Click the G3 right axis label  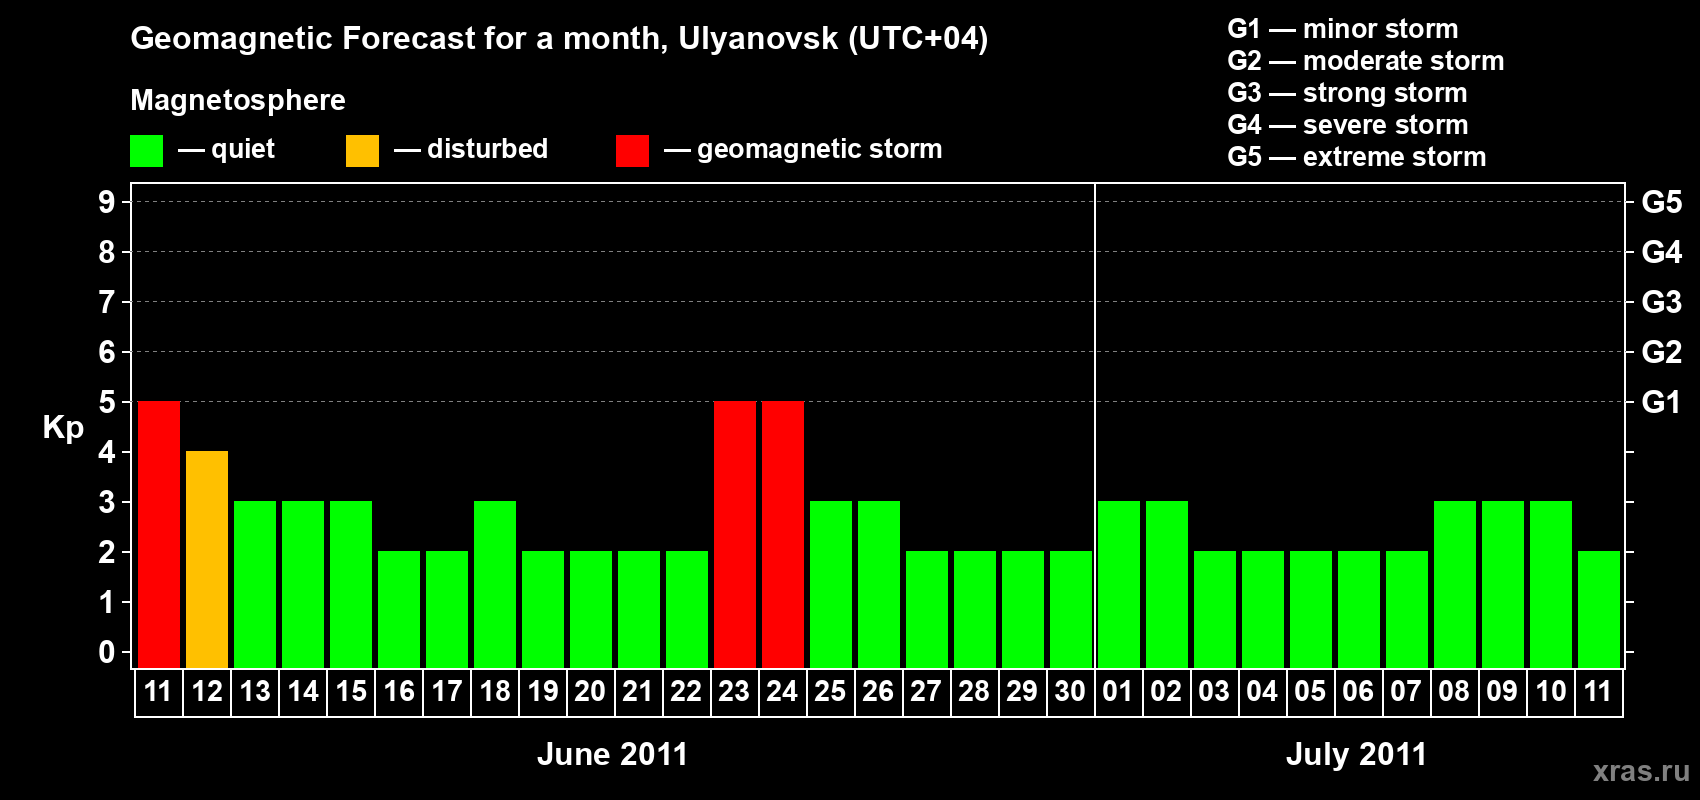click(1662, 302)
